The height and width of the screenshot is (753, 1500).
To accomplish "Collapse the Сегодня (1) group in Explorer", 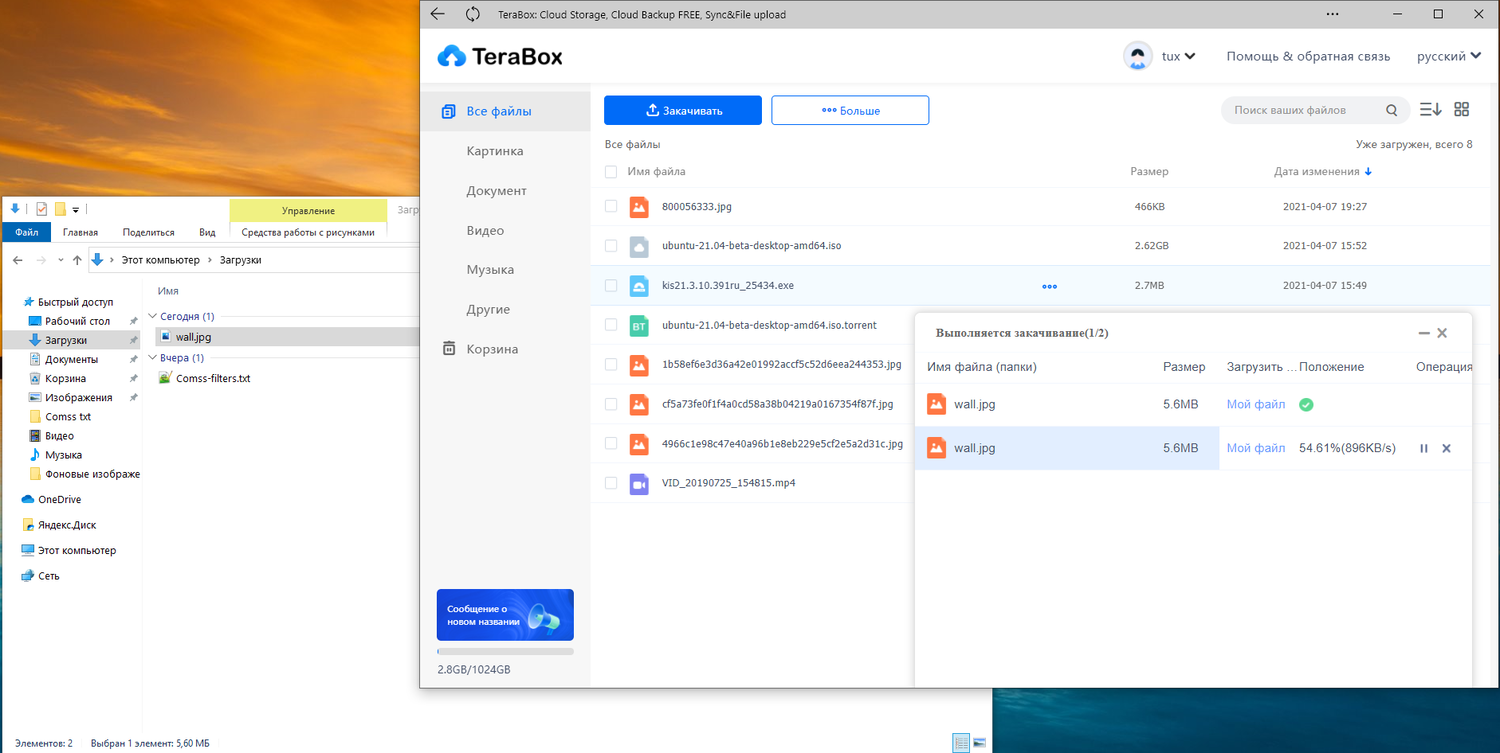I will coord(153,316).
